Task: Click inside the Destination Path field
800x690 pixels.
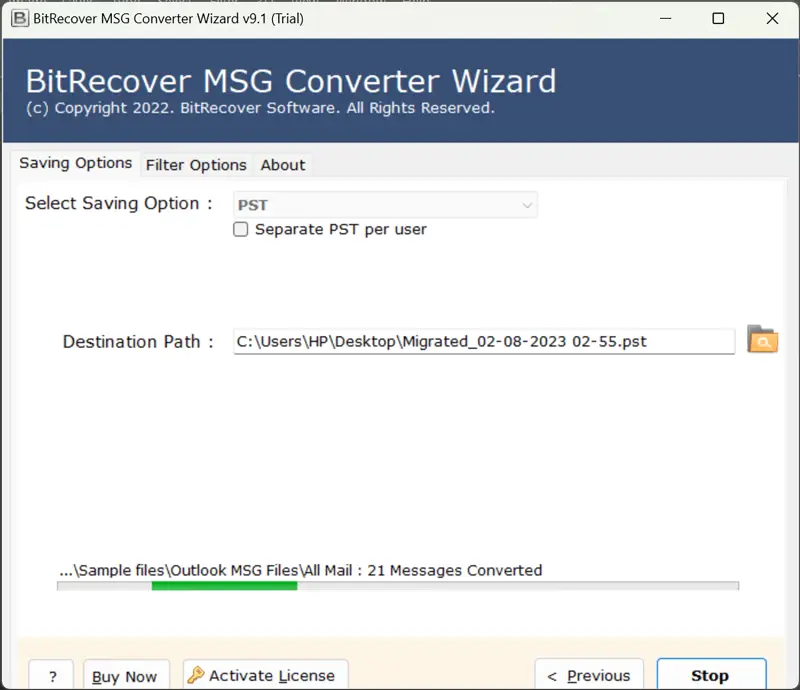Action: [450, 340]
